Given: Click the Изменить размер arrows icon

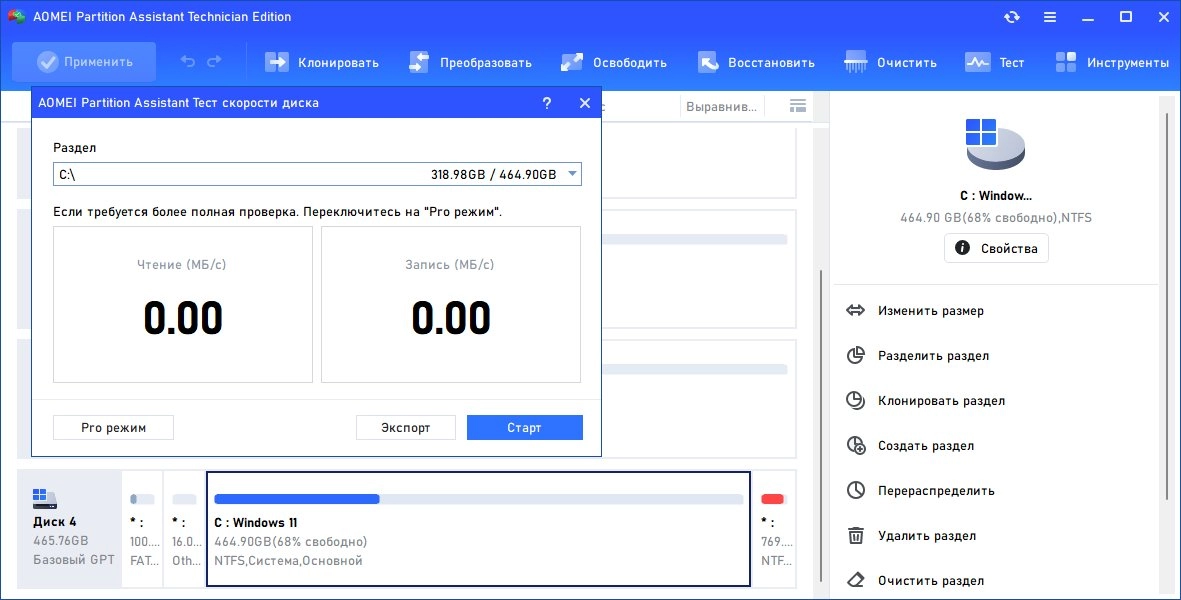Looking at the screenshot, I should click(856, 310).
